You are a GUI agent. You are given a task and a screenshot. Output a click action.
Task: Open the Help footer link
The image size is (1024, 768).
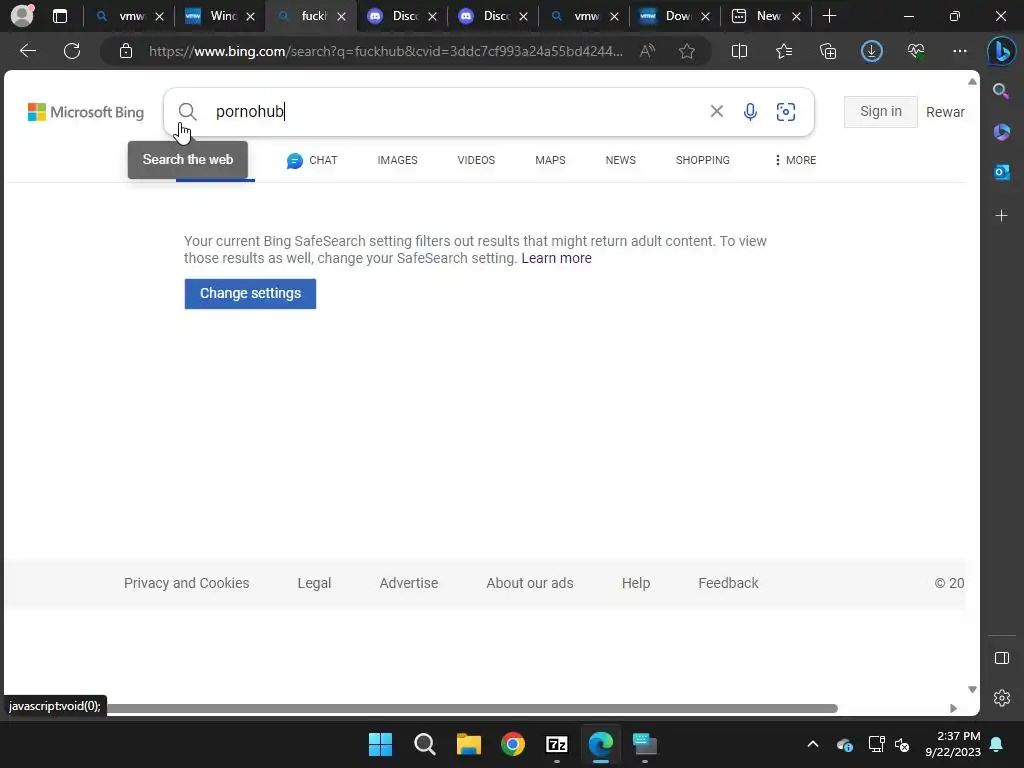pyautogui.click(x=635, y=583)
